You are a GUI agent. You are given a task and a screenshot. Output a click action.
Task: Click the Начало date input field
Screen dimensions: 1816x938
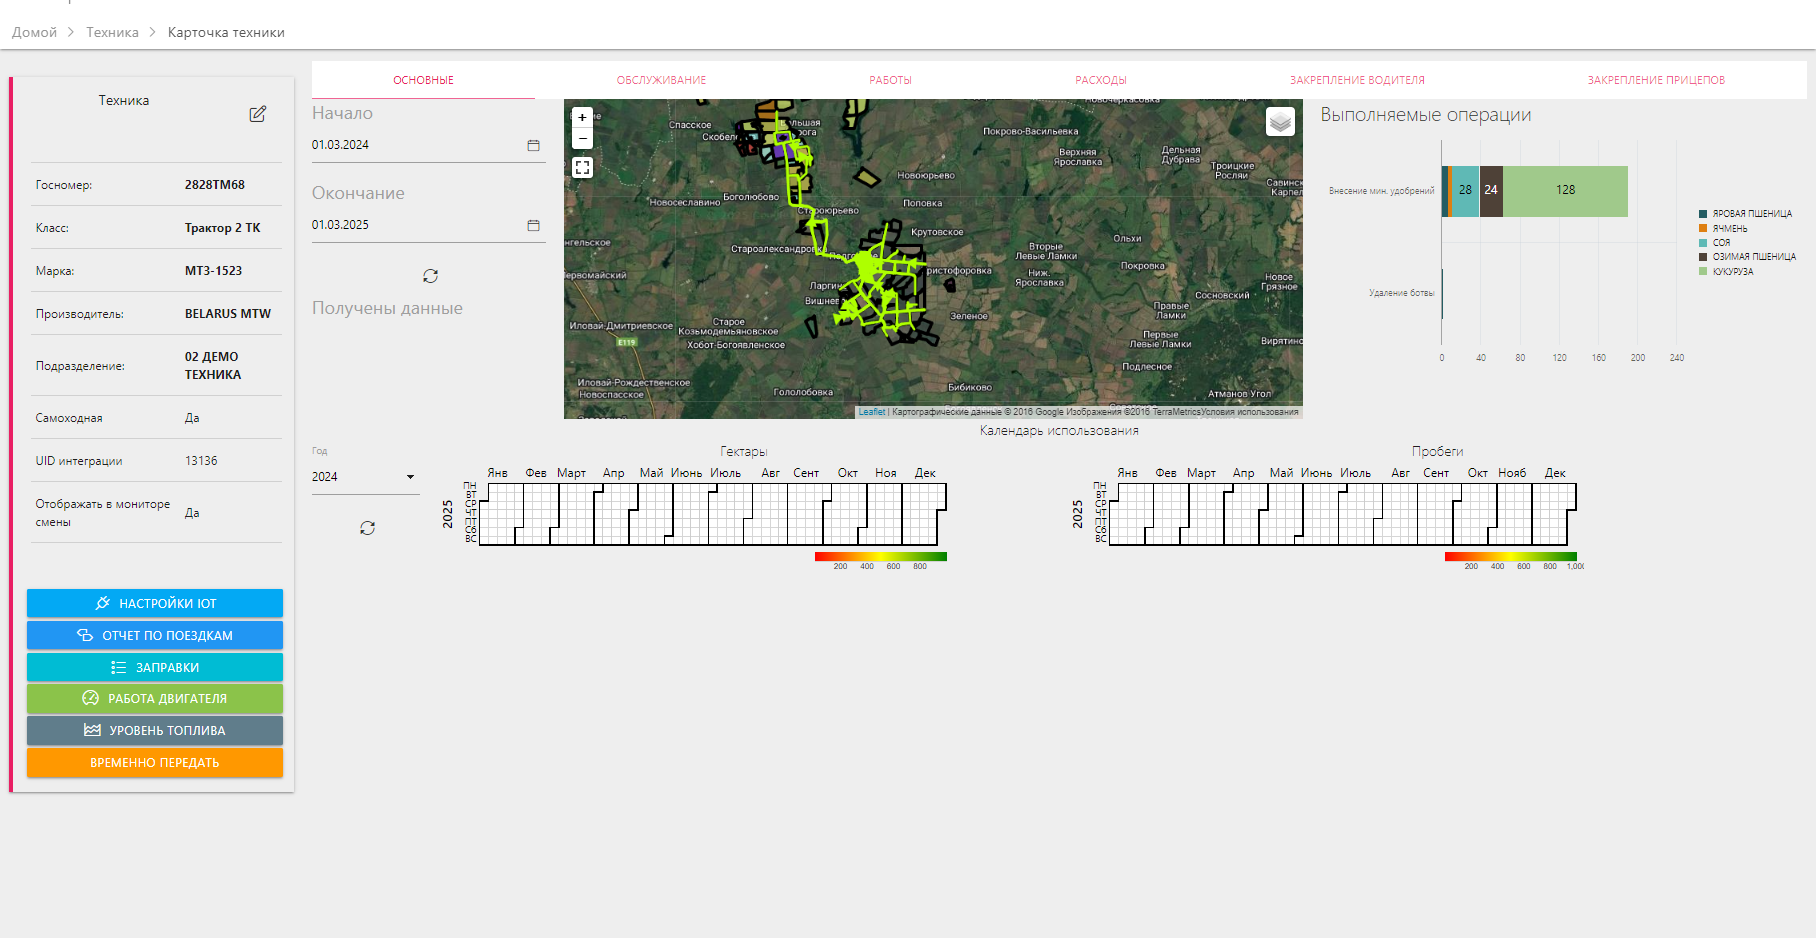415,145
